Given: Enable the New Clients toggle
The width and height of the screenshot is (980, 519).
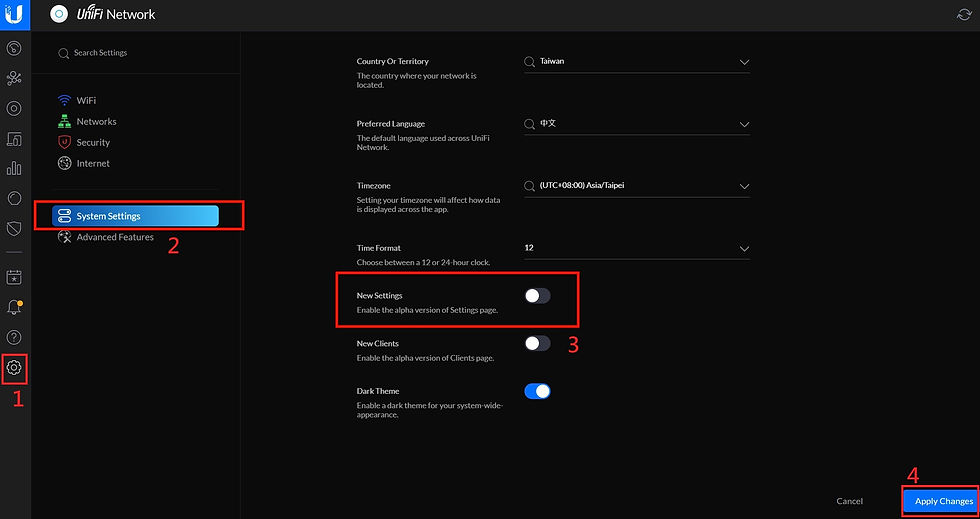Looking at the screenshot, I should pyautogui.click(x=537, y=343).
